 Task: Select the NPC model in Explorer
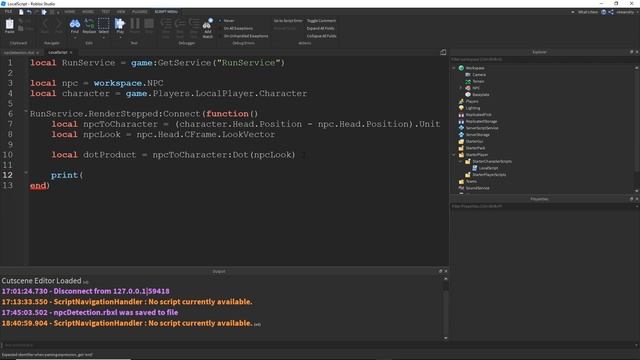[x=476, y=88]
